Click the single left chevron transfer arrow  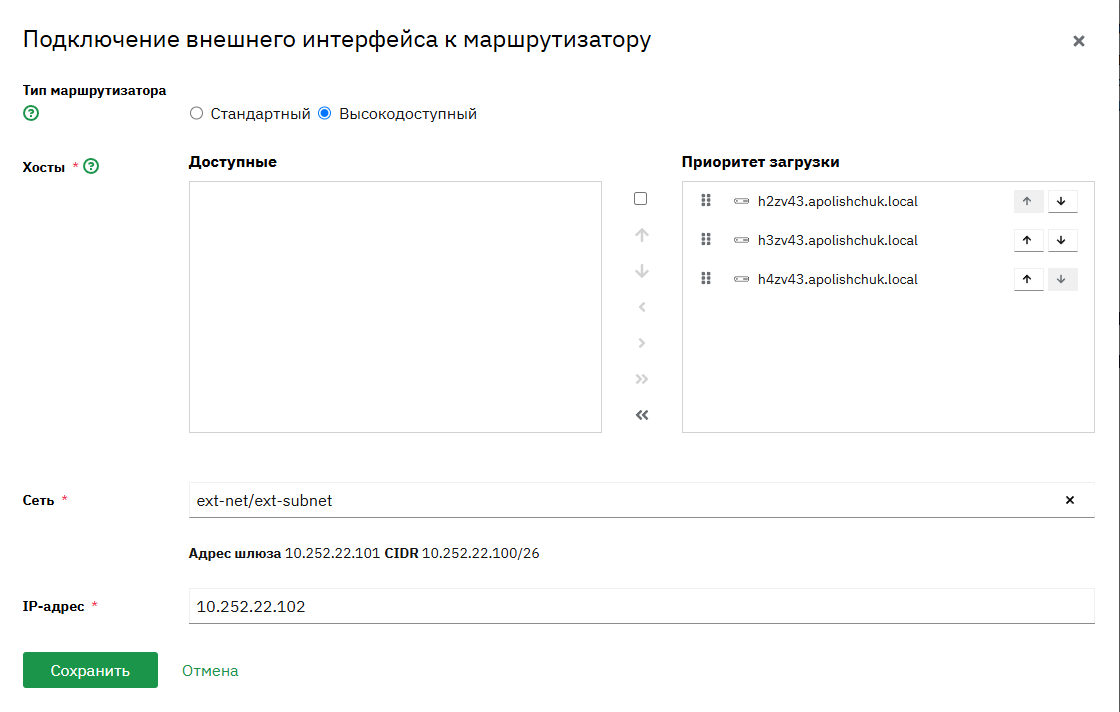[642, 307]
